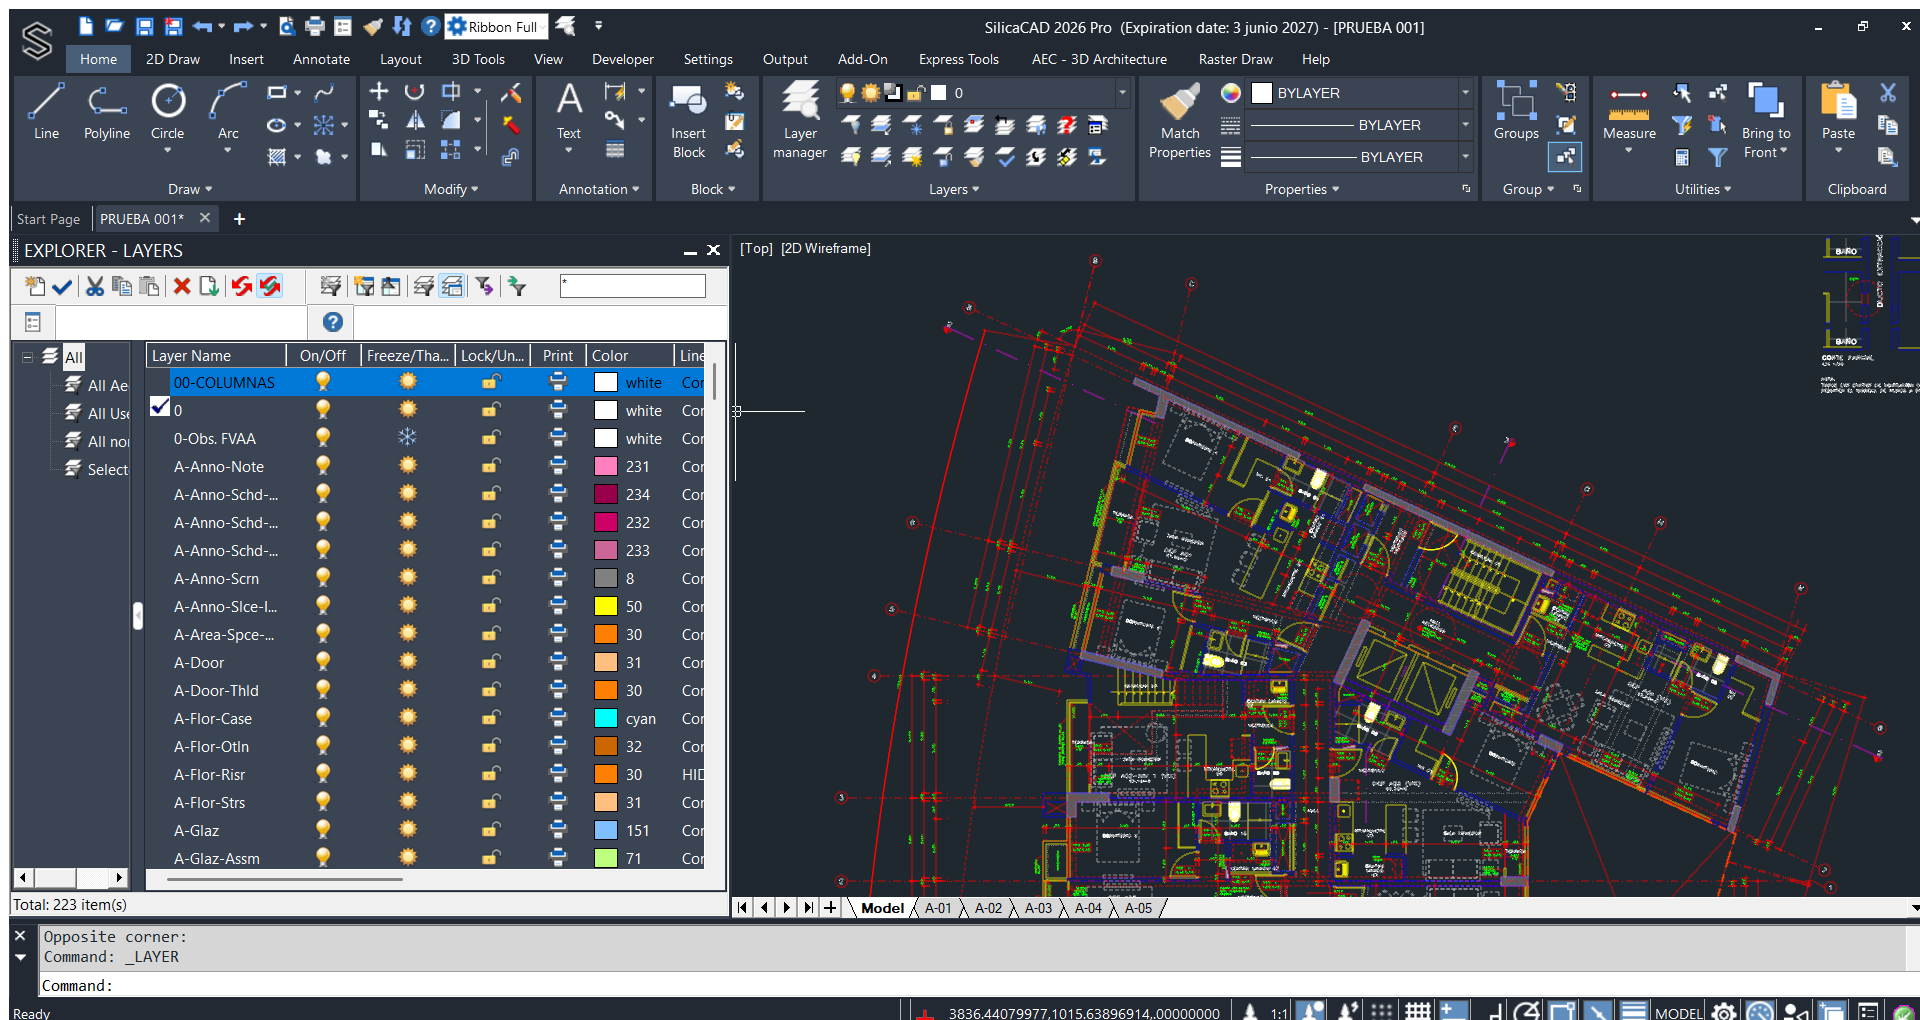Switch to the Annotate ribbon tab
1920x1020 pixels.
[321, 59]
